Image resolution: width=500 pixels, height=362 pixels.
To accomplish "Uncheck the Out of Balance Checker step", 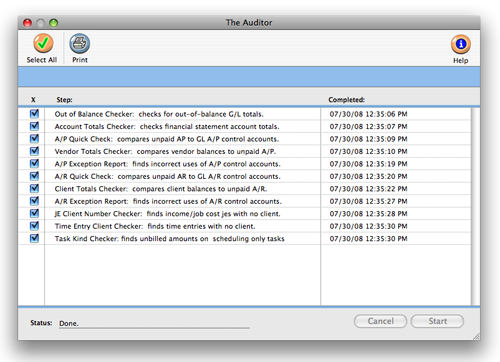I will [x=34, y=114].
